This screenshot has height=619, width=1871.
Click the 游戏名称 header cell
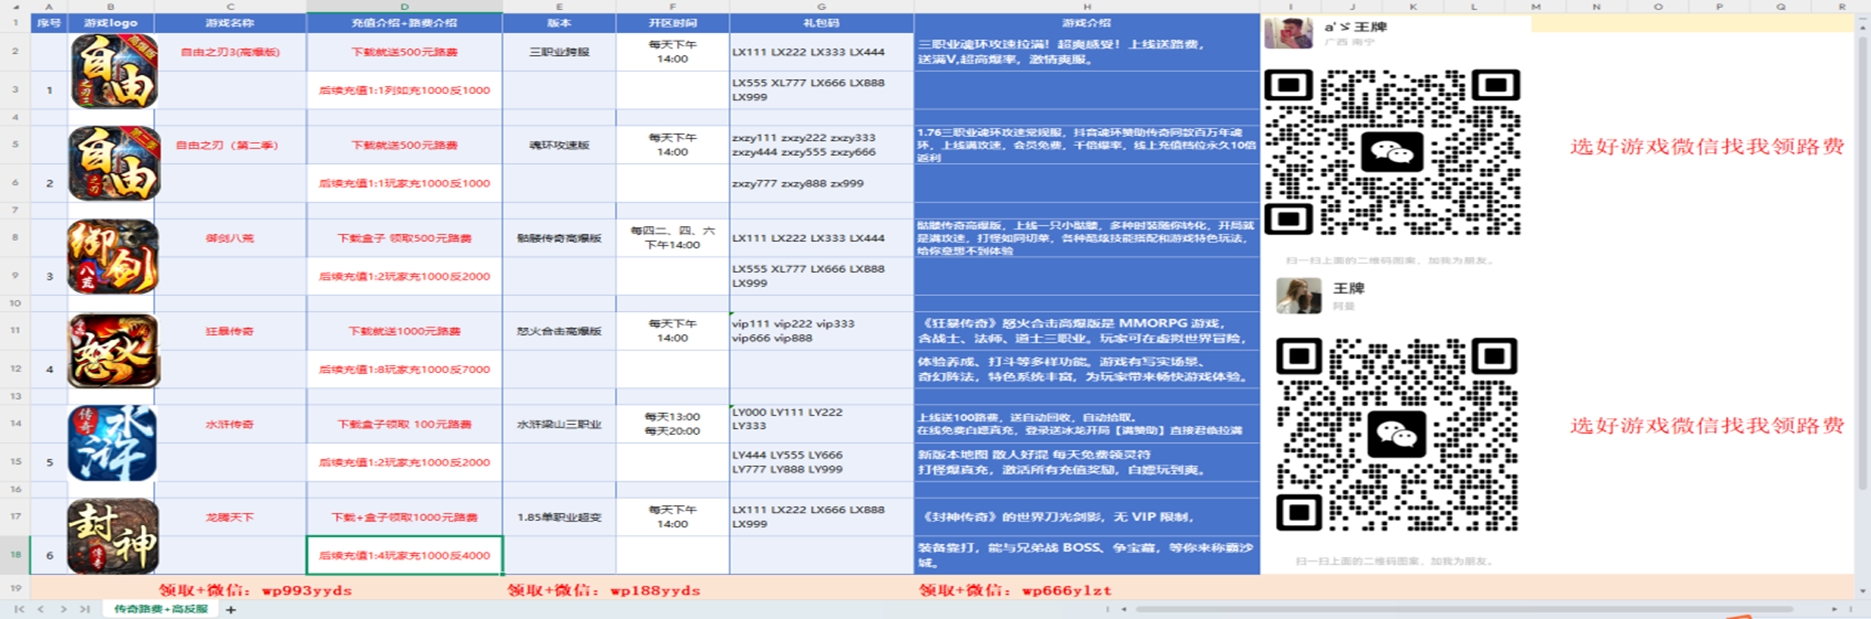click(x=230, y=22)
